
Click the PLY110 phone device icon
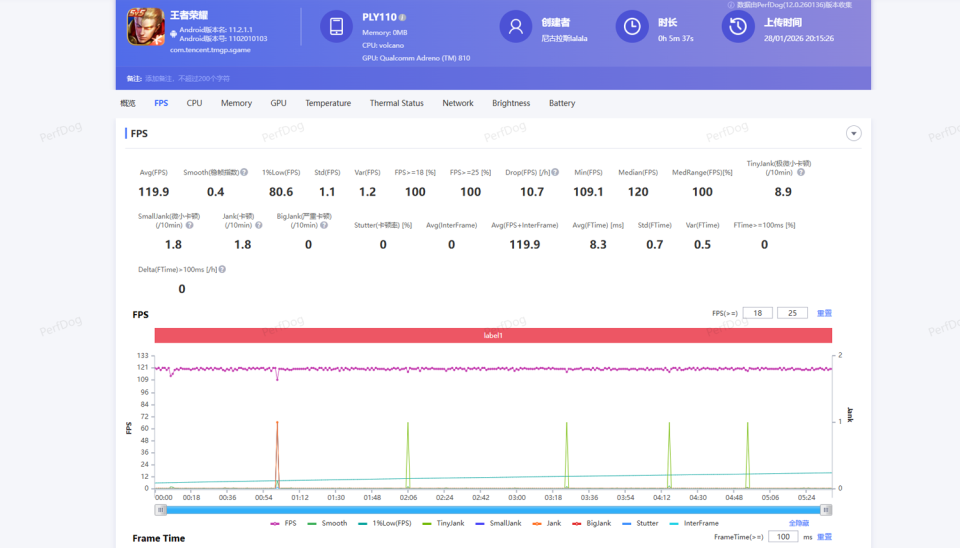(337, 26)
